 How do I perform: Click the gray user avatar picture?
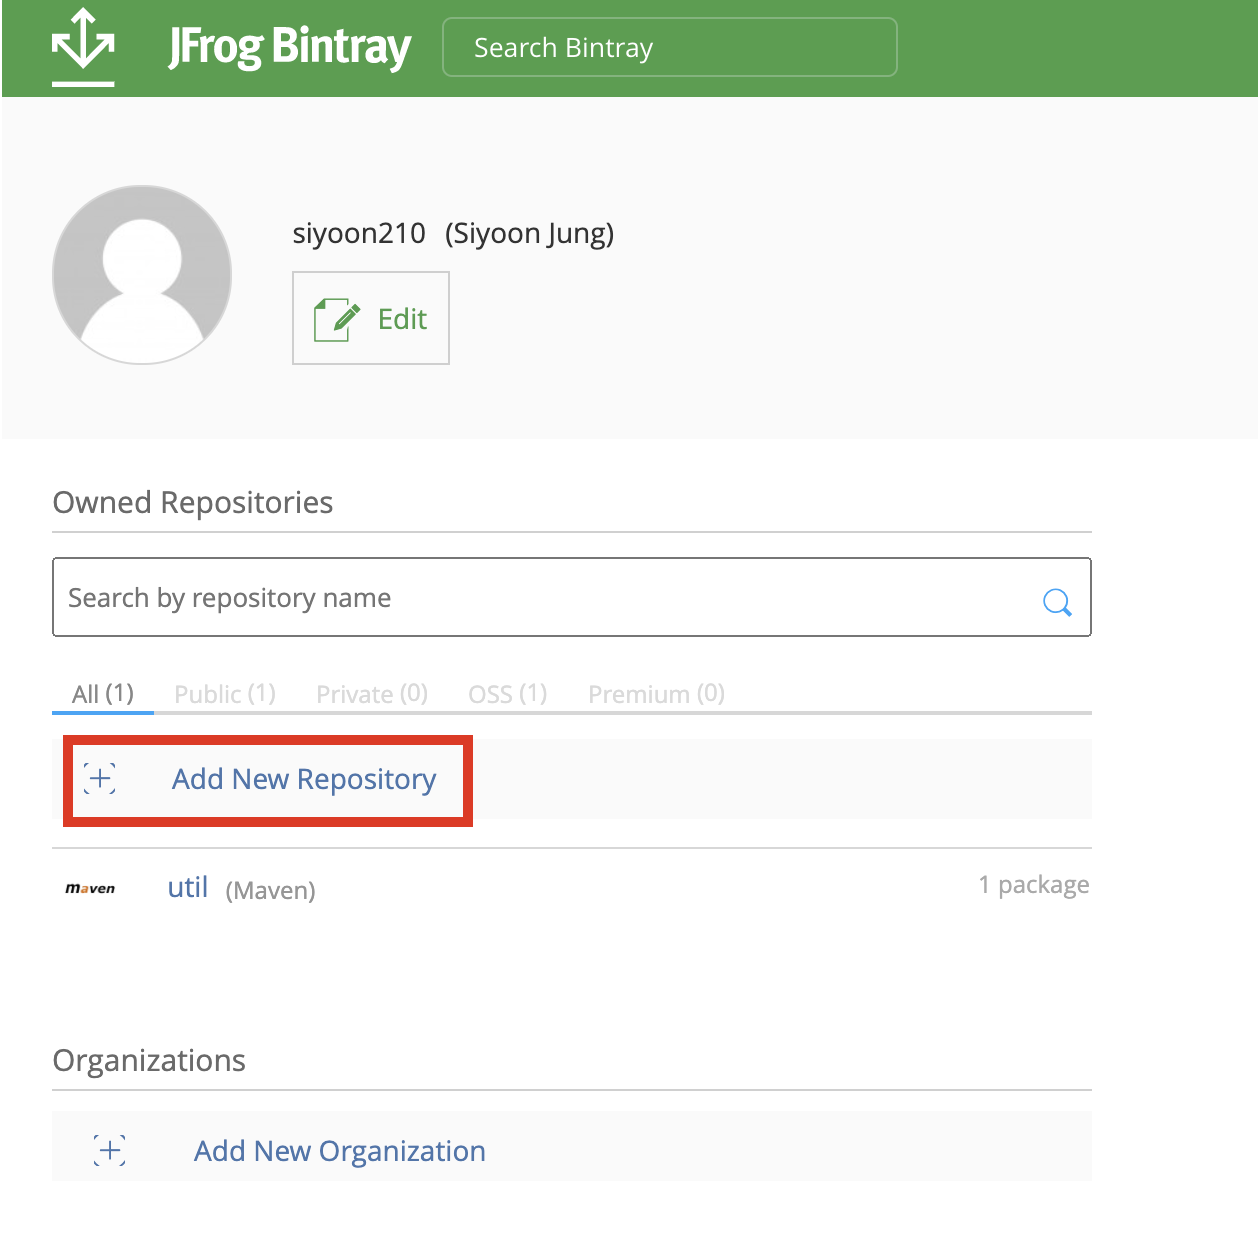coord(142,274)
